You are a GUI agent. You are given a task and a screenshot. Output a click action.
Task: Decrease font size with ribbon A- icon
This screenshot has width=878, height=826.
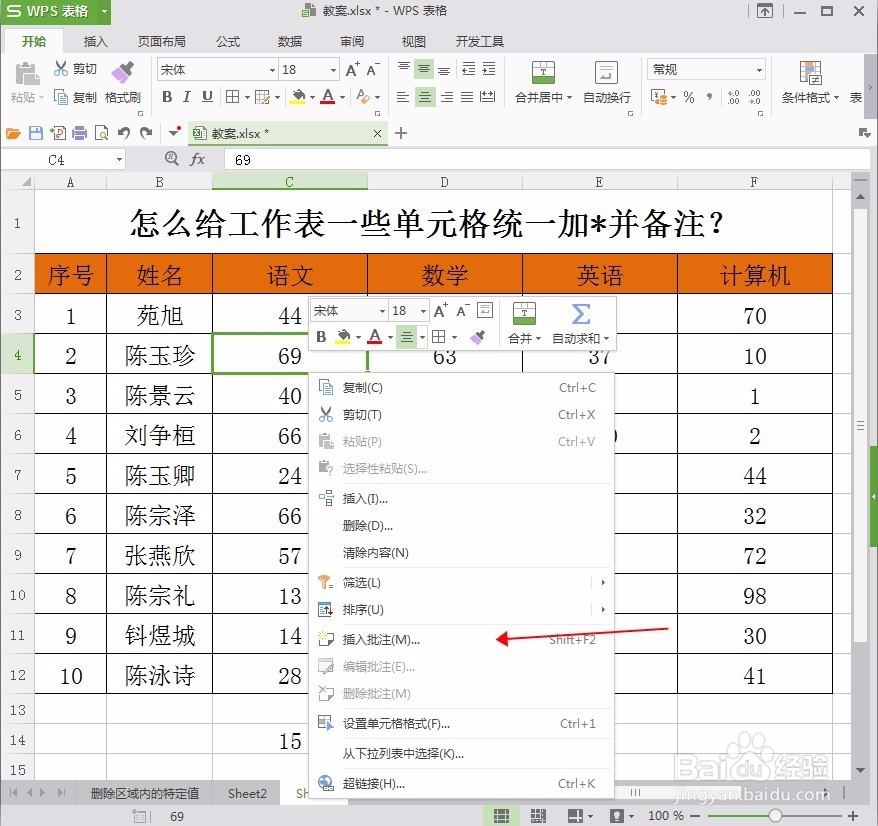(x=373, y=69)
